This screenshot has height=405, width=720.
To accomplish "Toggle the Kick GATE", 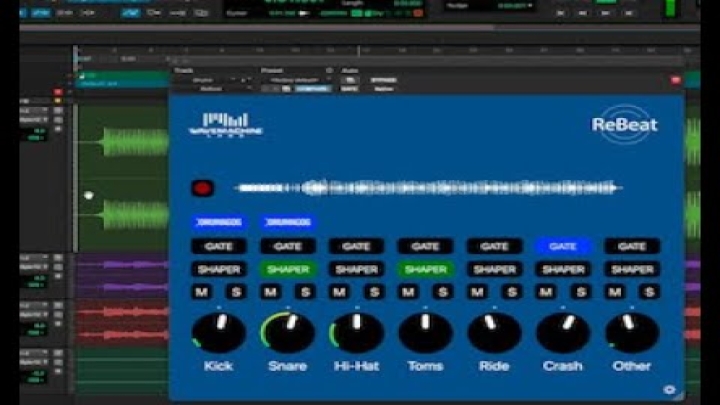I will point(219,247).
